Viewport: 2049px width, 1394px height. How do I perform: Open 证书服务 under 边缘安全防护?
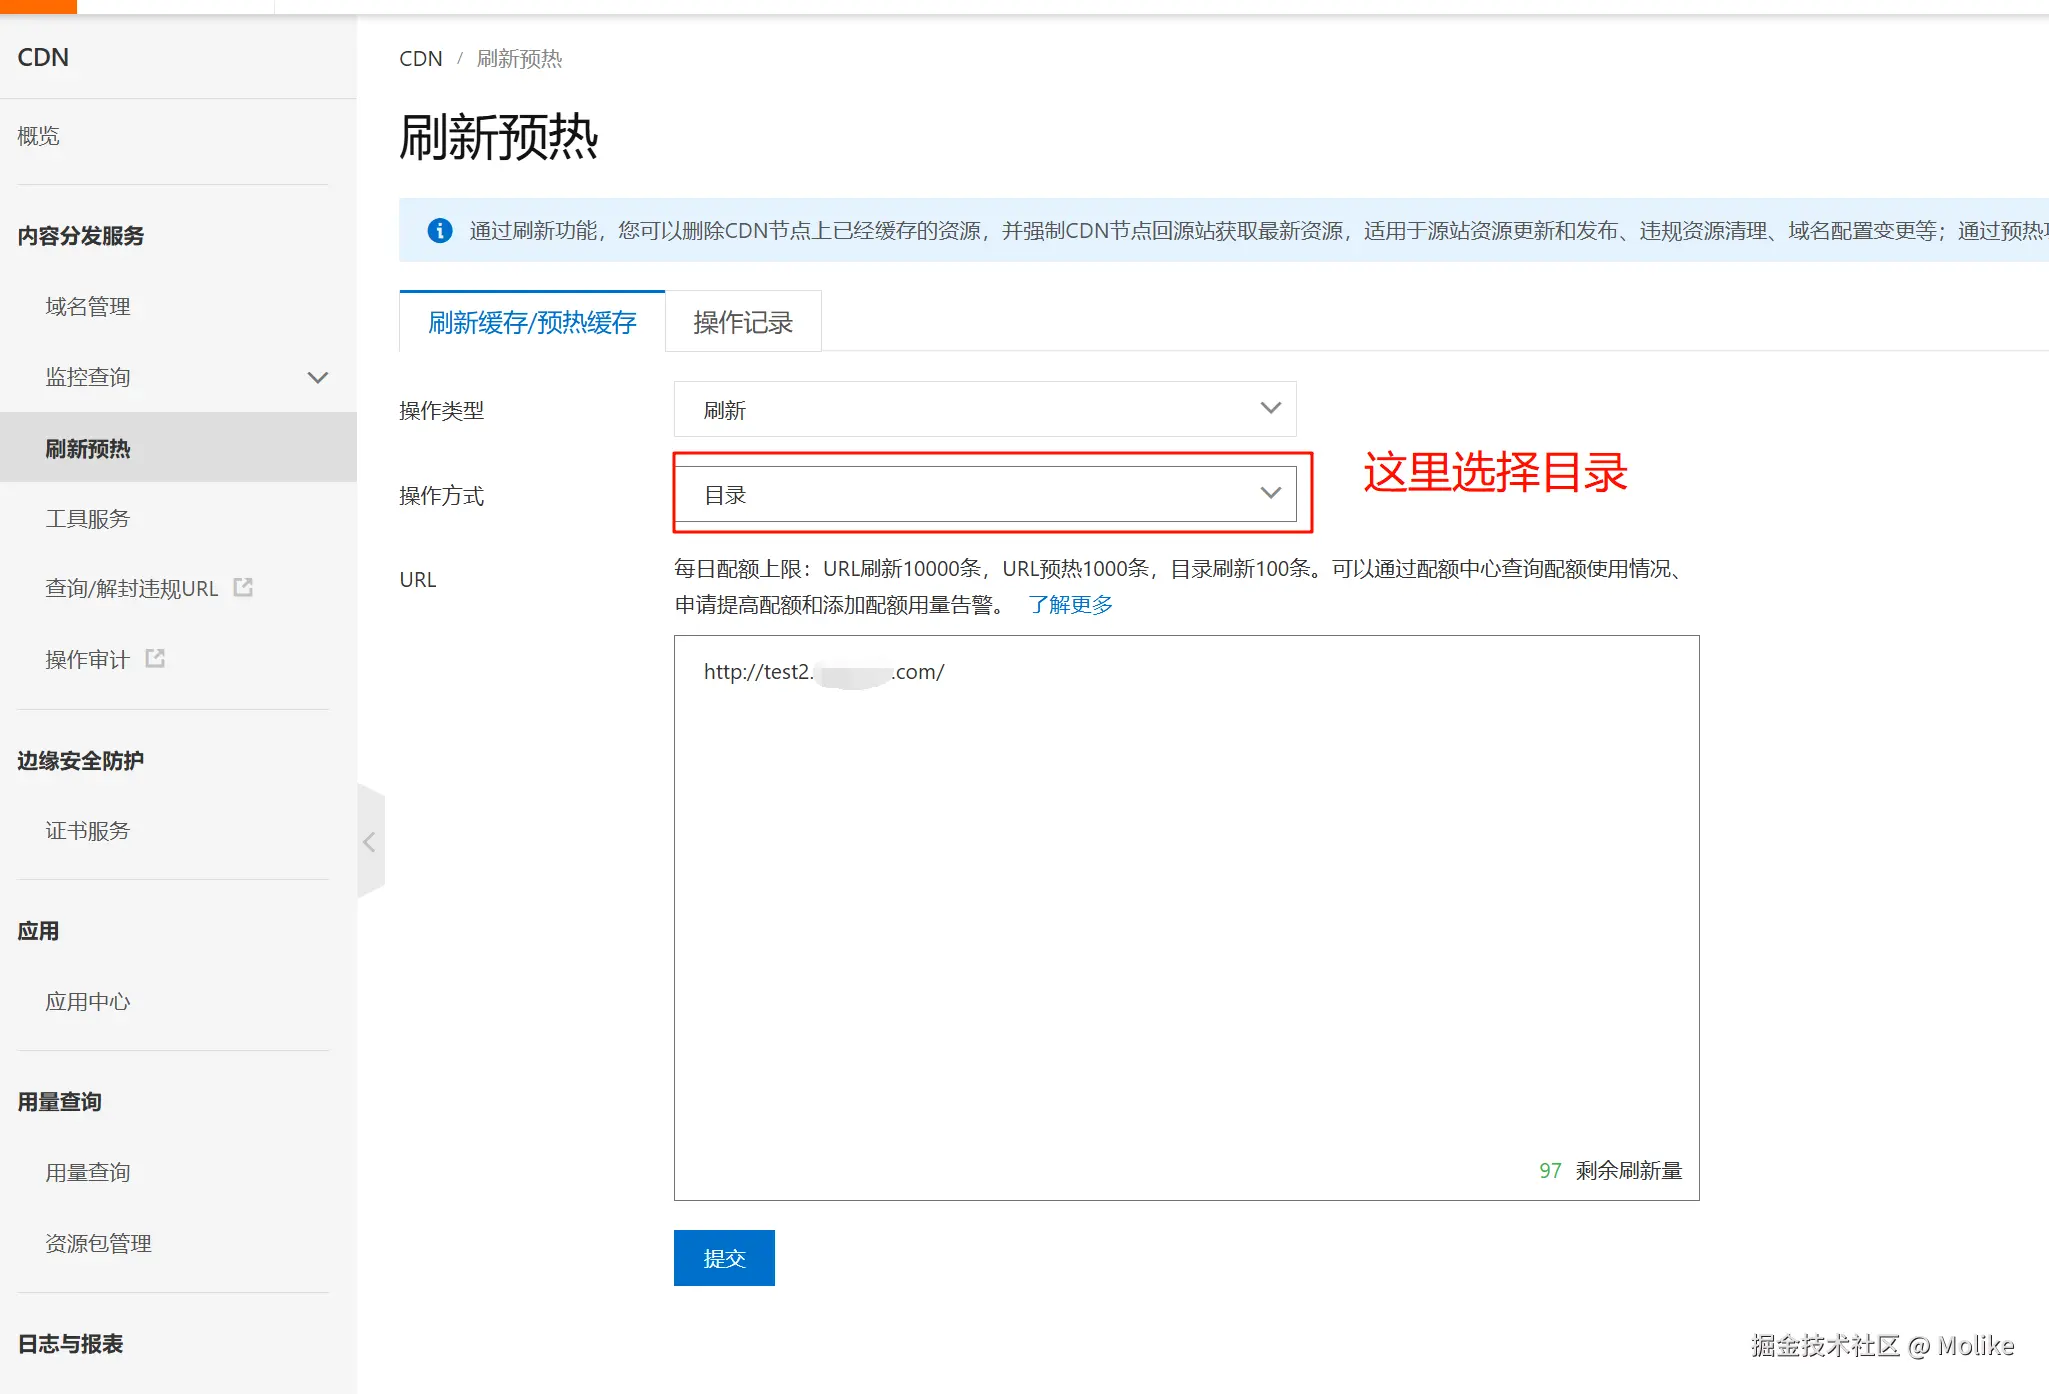pos(88,830)
